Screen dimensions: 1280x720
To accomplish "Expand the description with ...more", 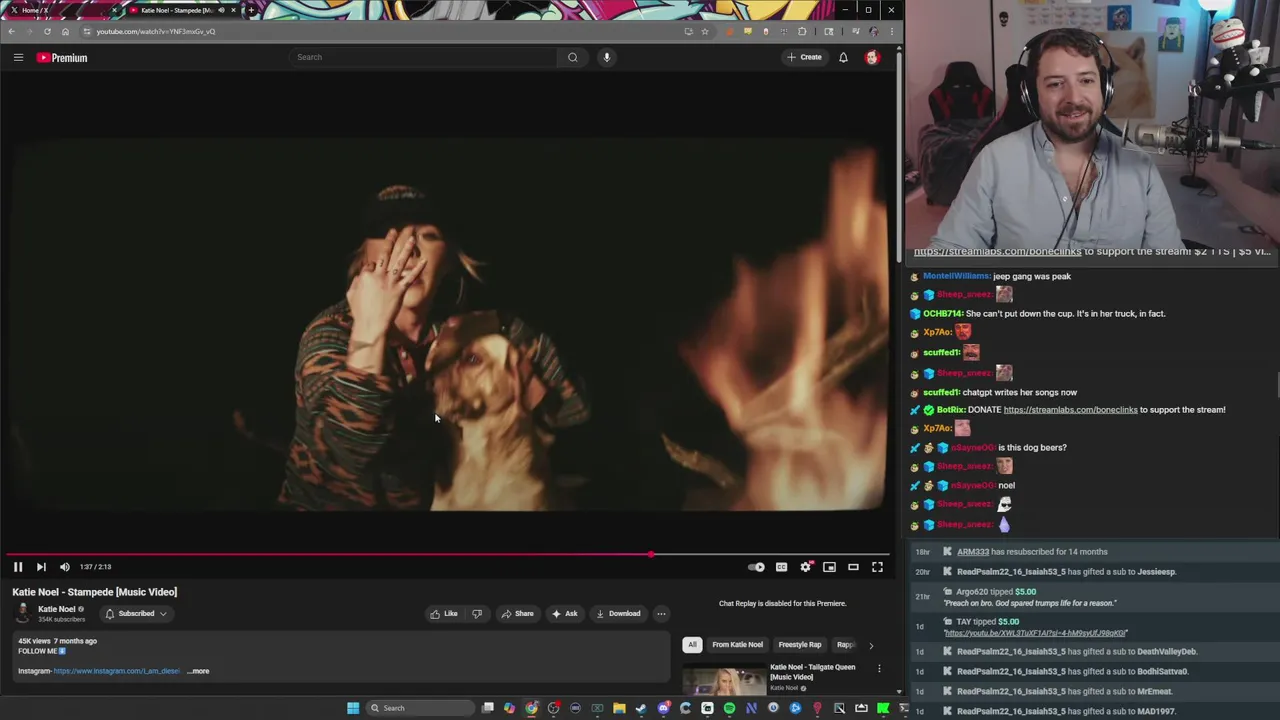I will click(x=199, y=671).
